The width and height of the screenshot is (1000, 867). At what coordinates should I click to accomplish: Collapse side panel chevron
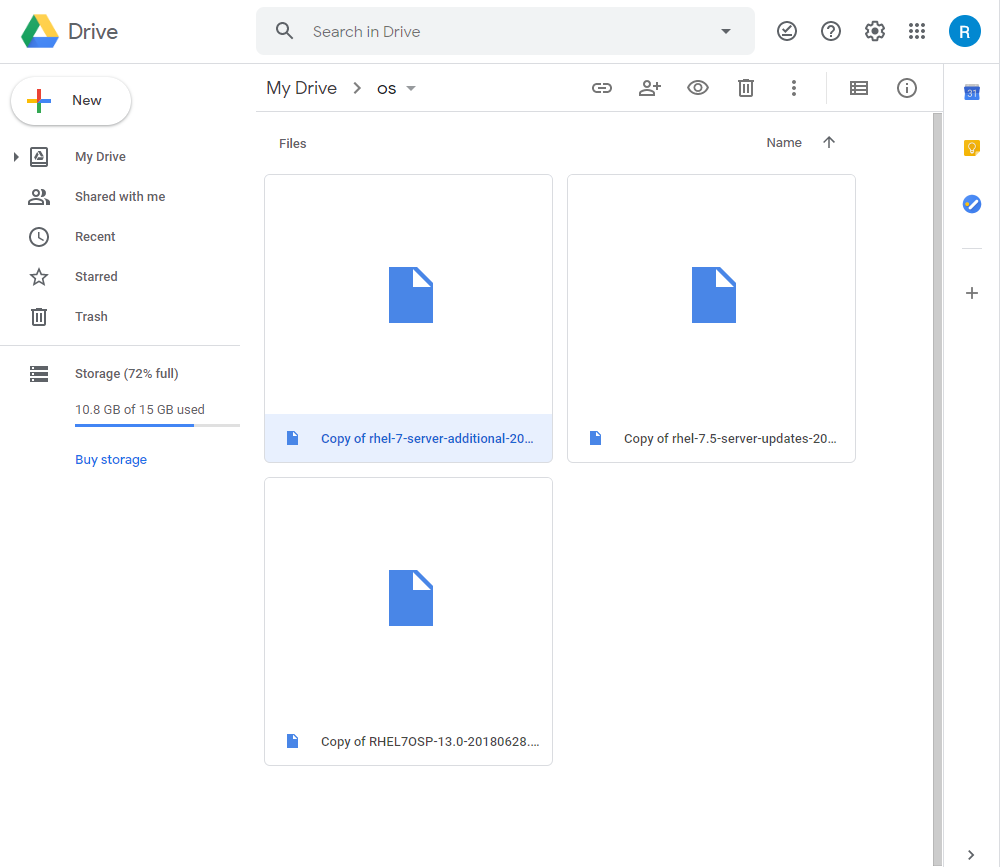click(970, 855)
